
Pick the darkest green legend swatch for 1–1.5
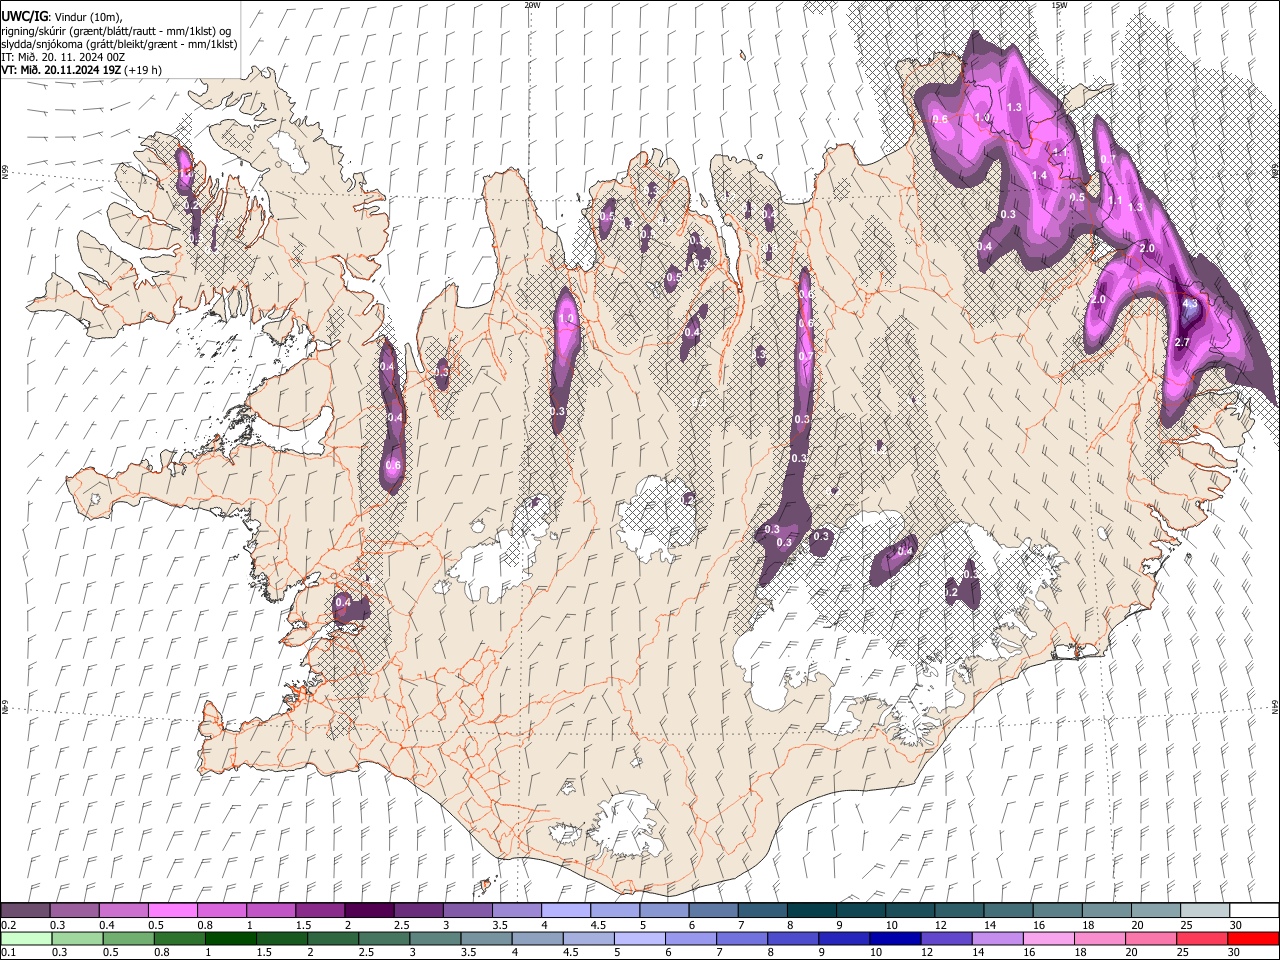[x=230, y=939]
